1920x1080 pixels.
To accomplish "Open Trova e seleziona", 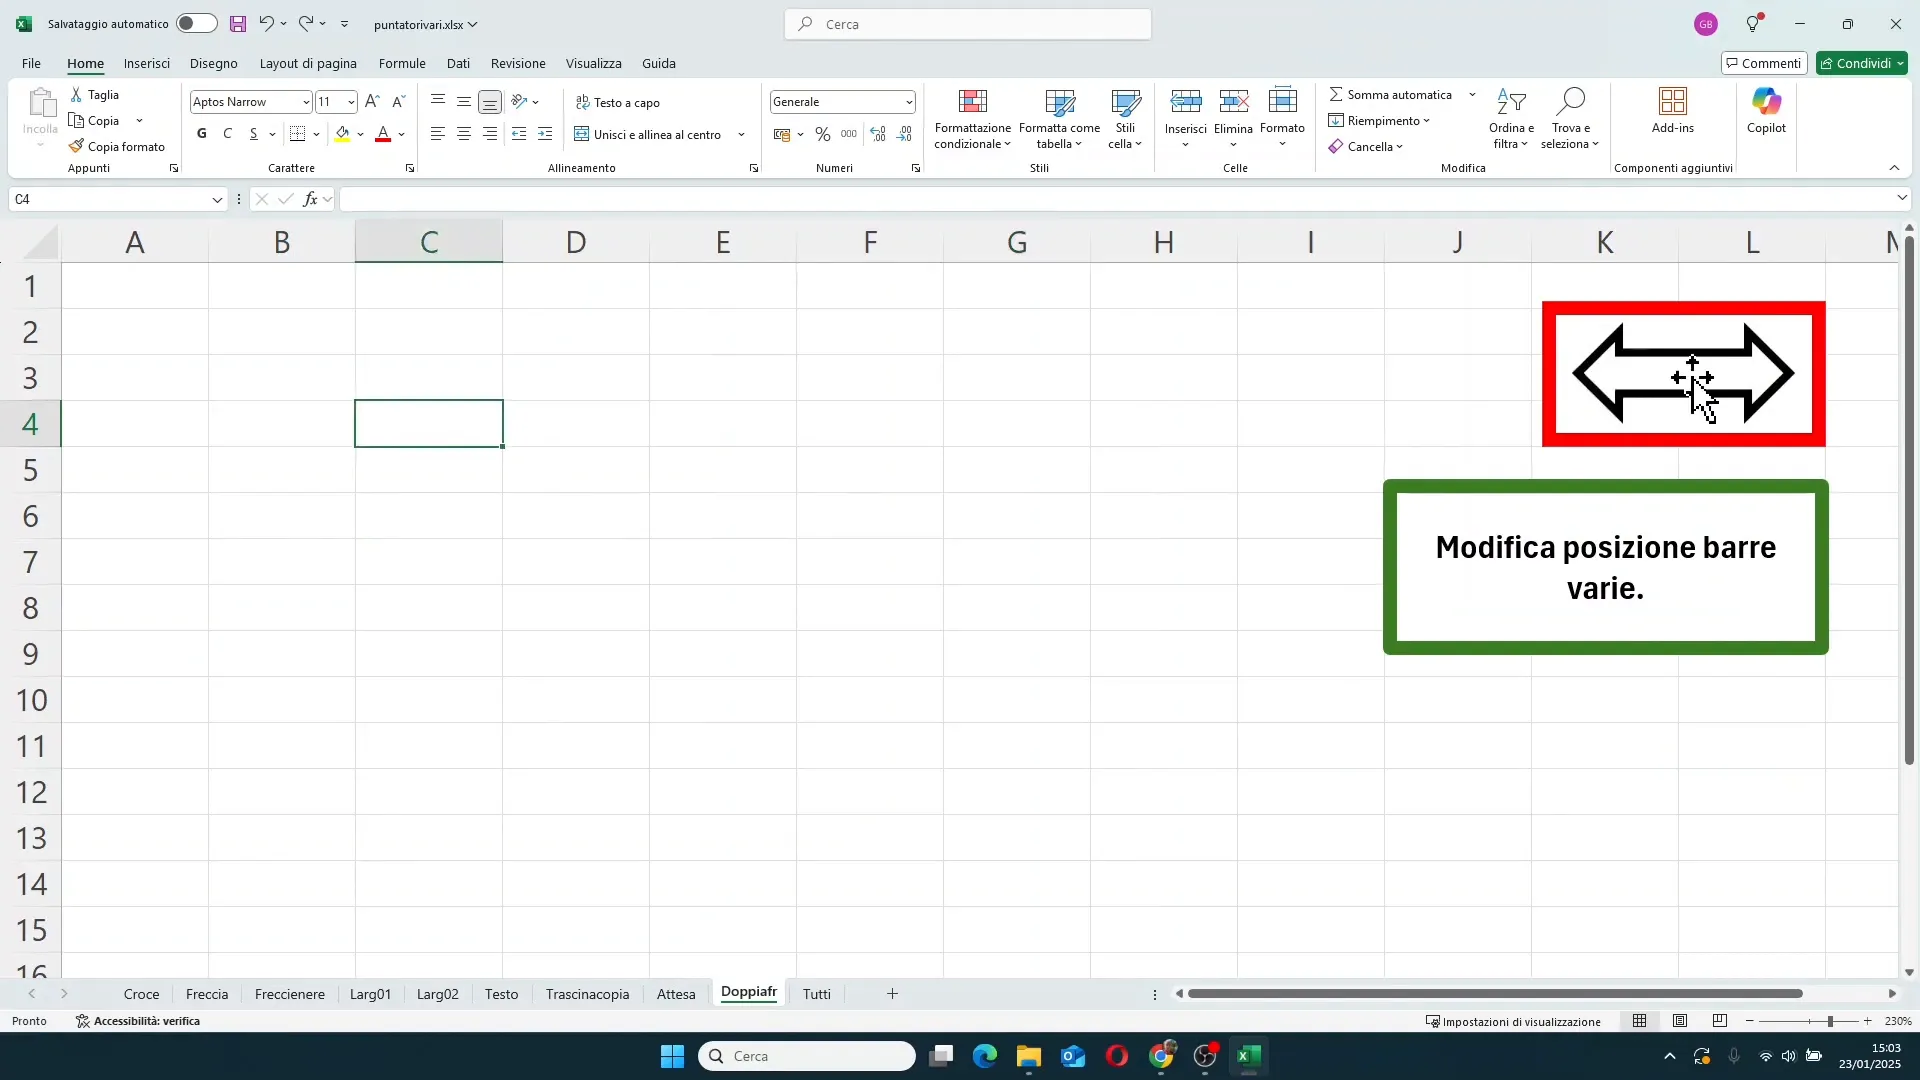I will [1570, 118].
